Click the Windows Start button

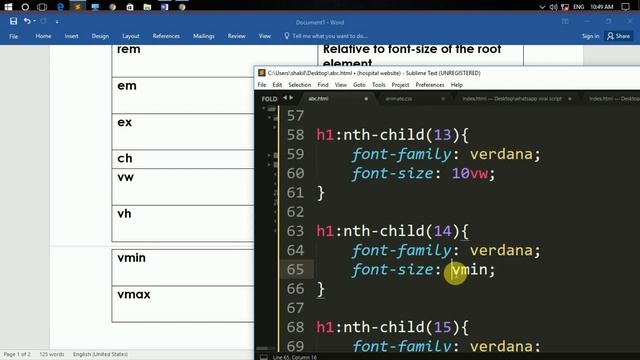coord(8,7)
